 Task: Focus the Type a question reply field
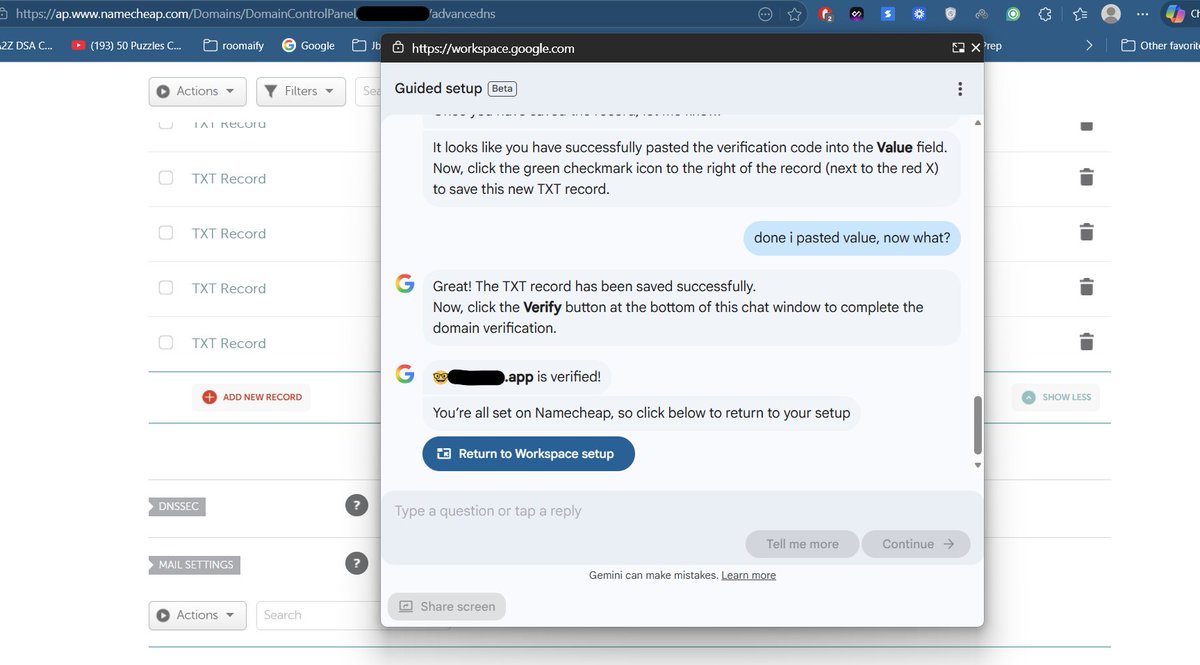pyautogui.click(x=680, y=511)
